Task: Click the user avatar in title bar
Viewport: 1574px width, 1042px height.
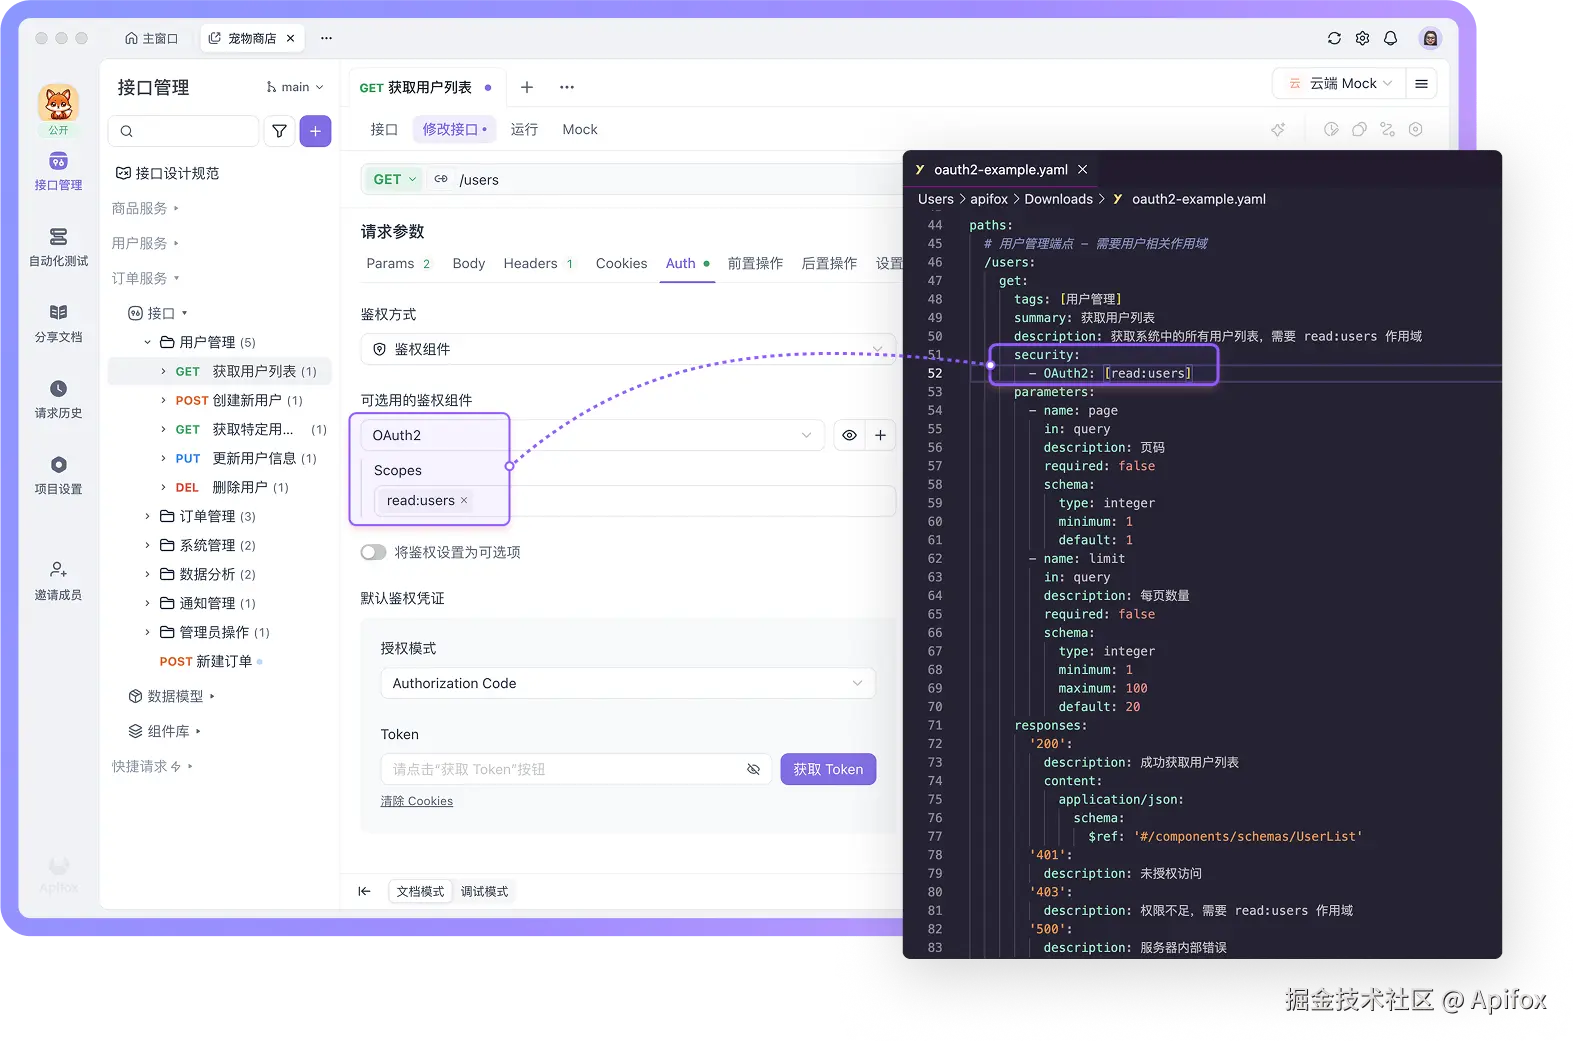Action: [1430, 38]
